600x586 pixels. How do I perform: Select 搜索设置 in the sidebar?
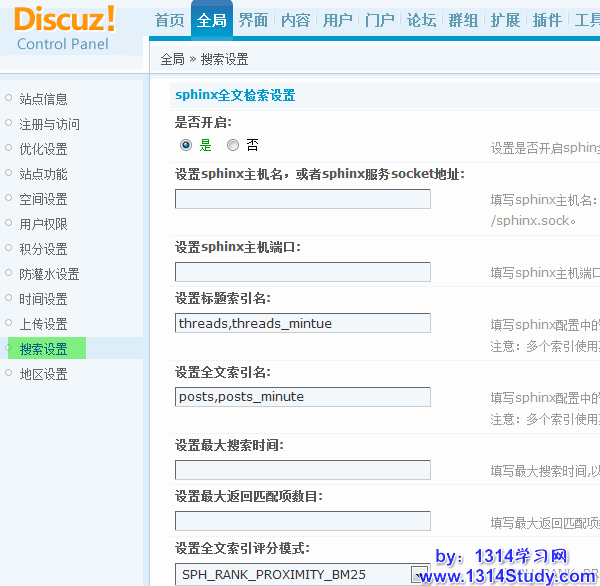44,349
